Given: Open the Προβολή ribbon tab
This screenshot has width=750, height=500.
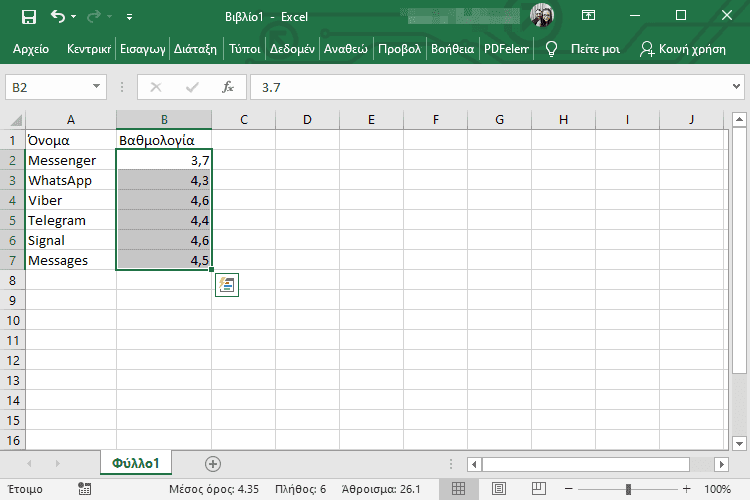Looking at the screenshot, I should coord(399,49).
